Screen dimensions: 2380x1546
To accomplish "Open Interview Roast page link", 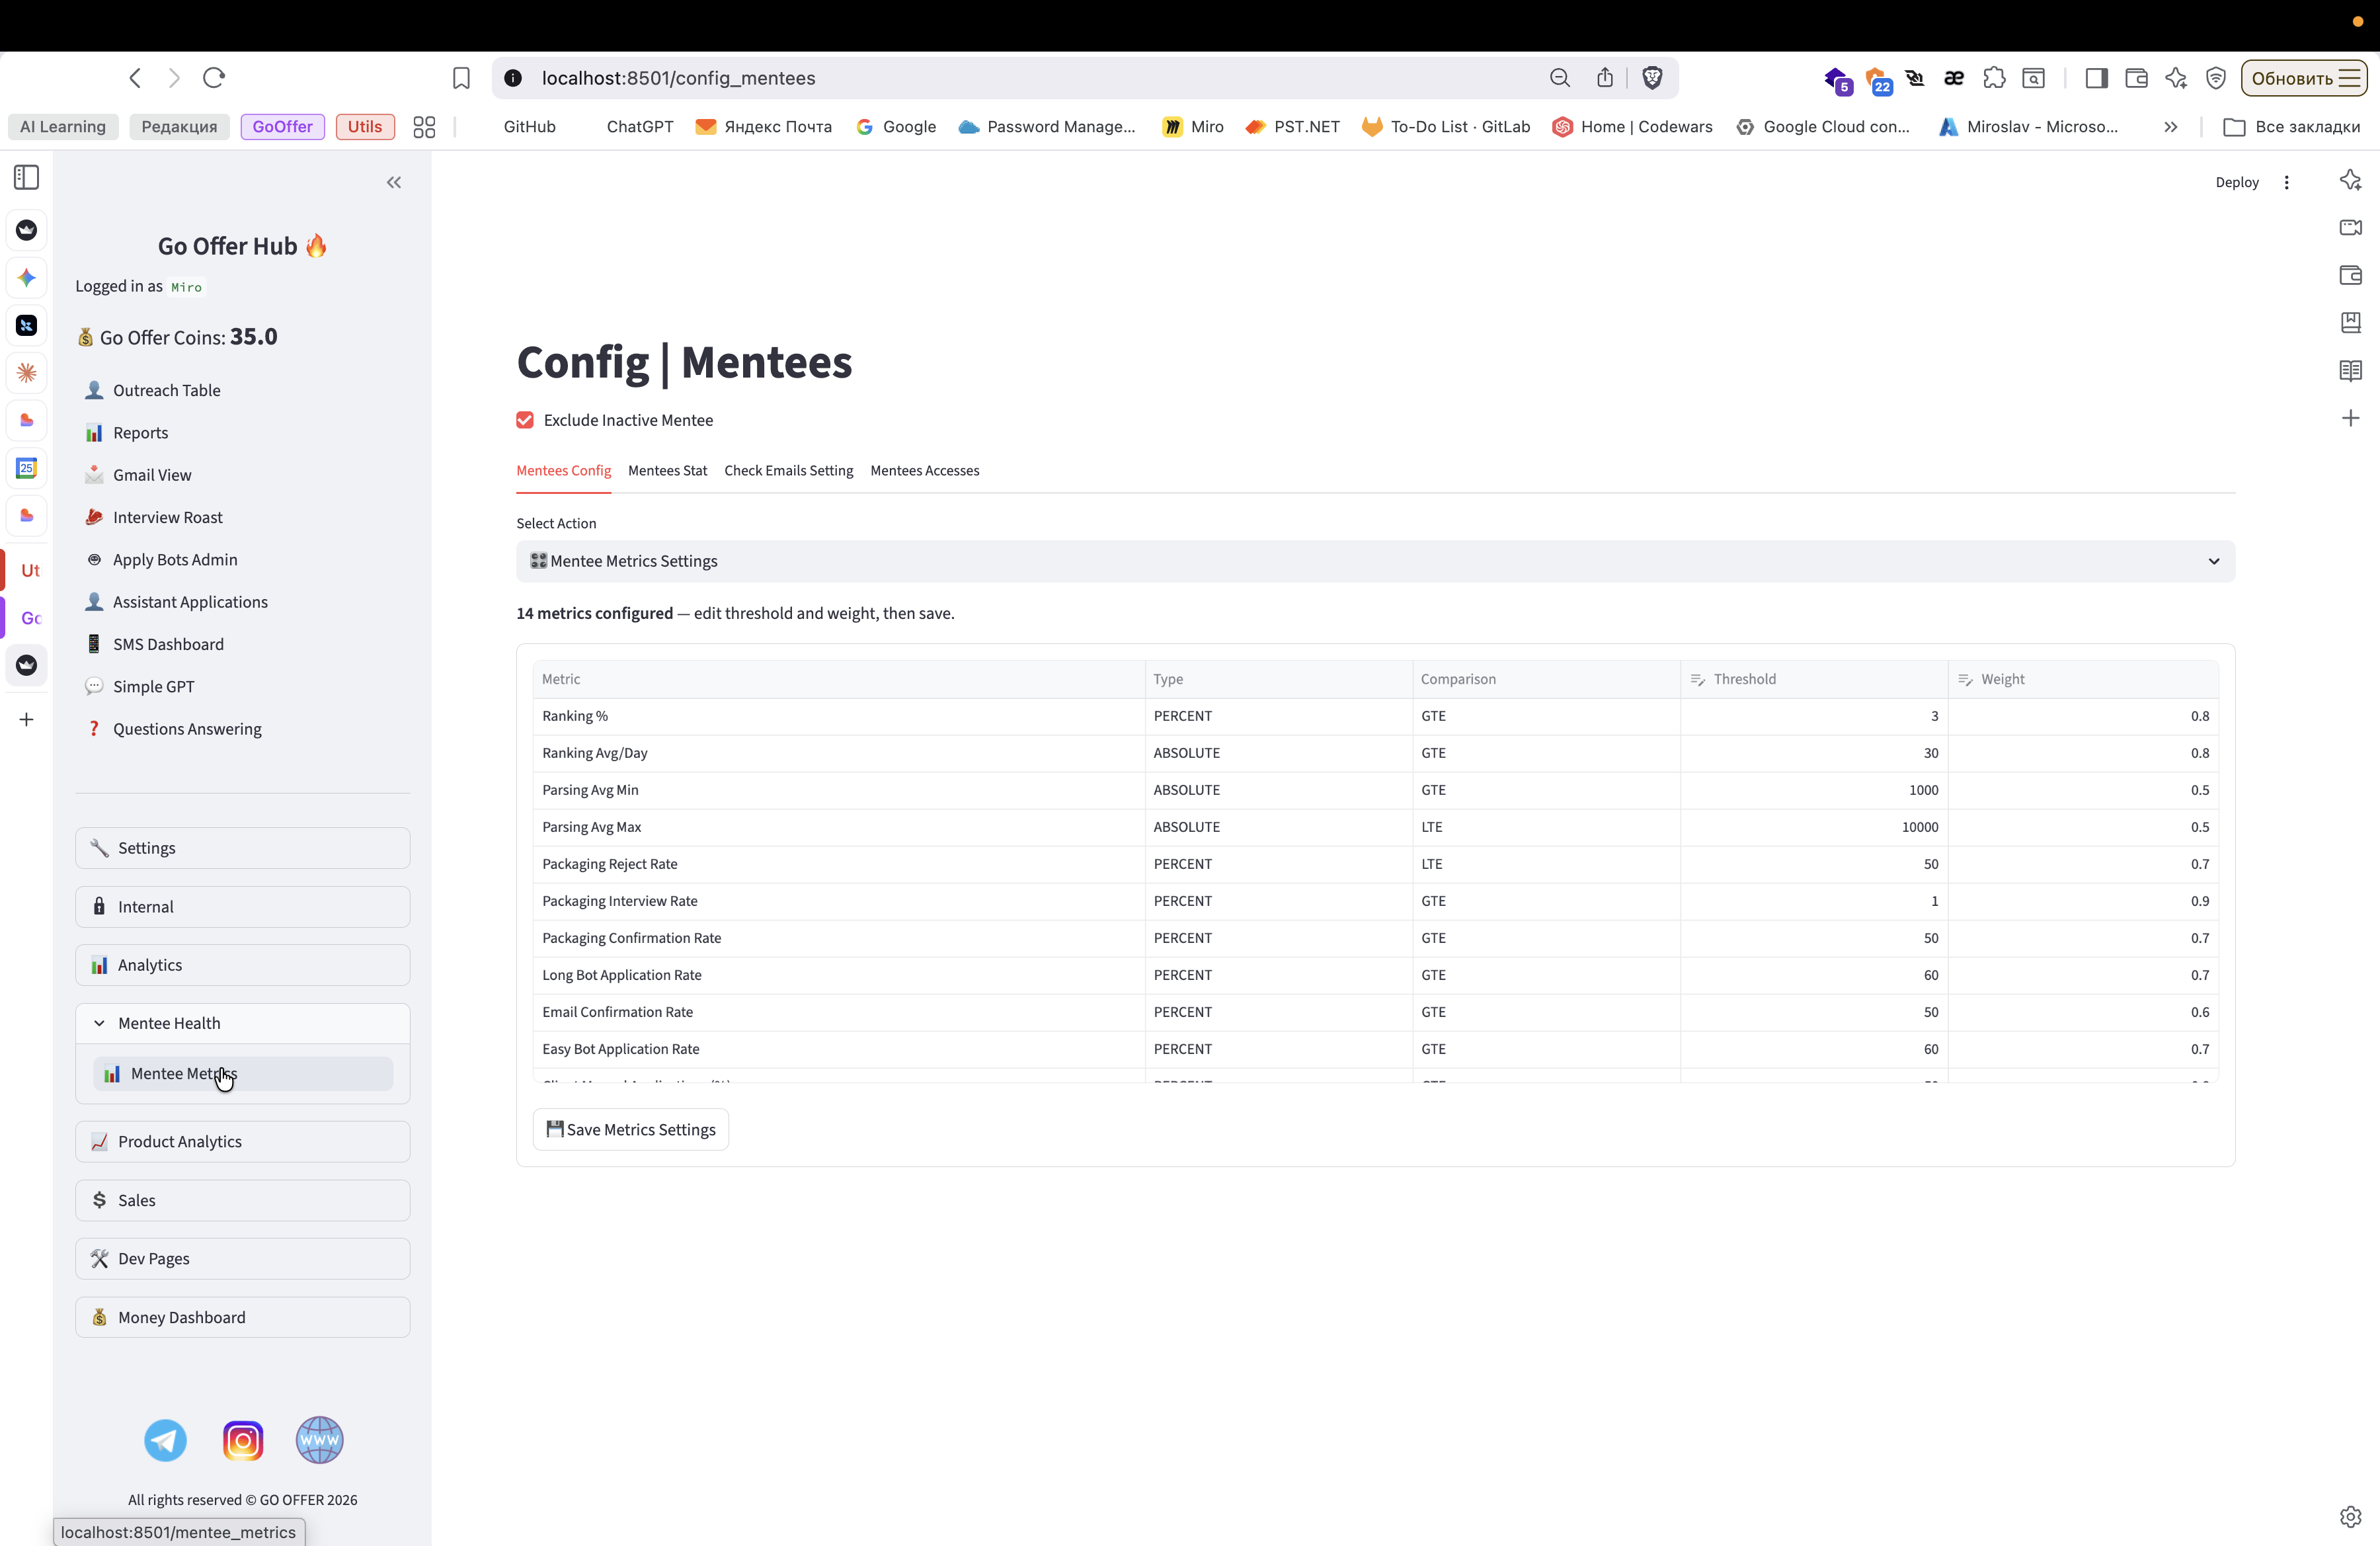I will click(x=168, y=517).
